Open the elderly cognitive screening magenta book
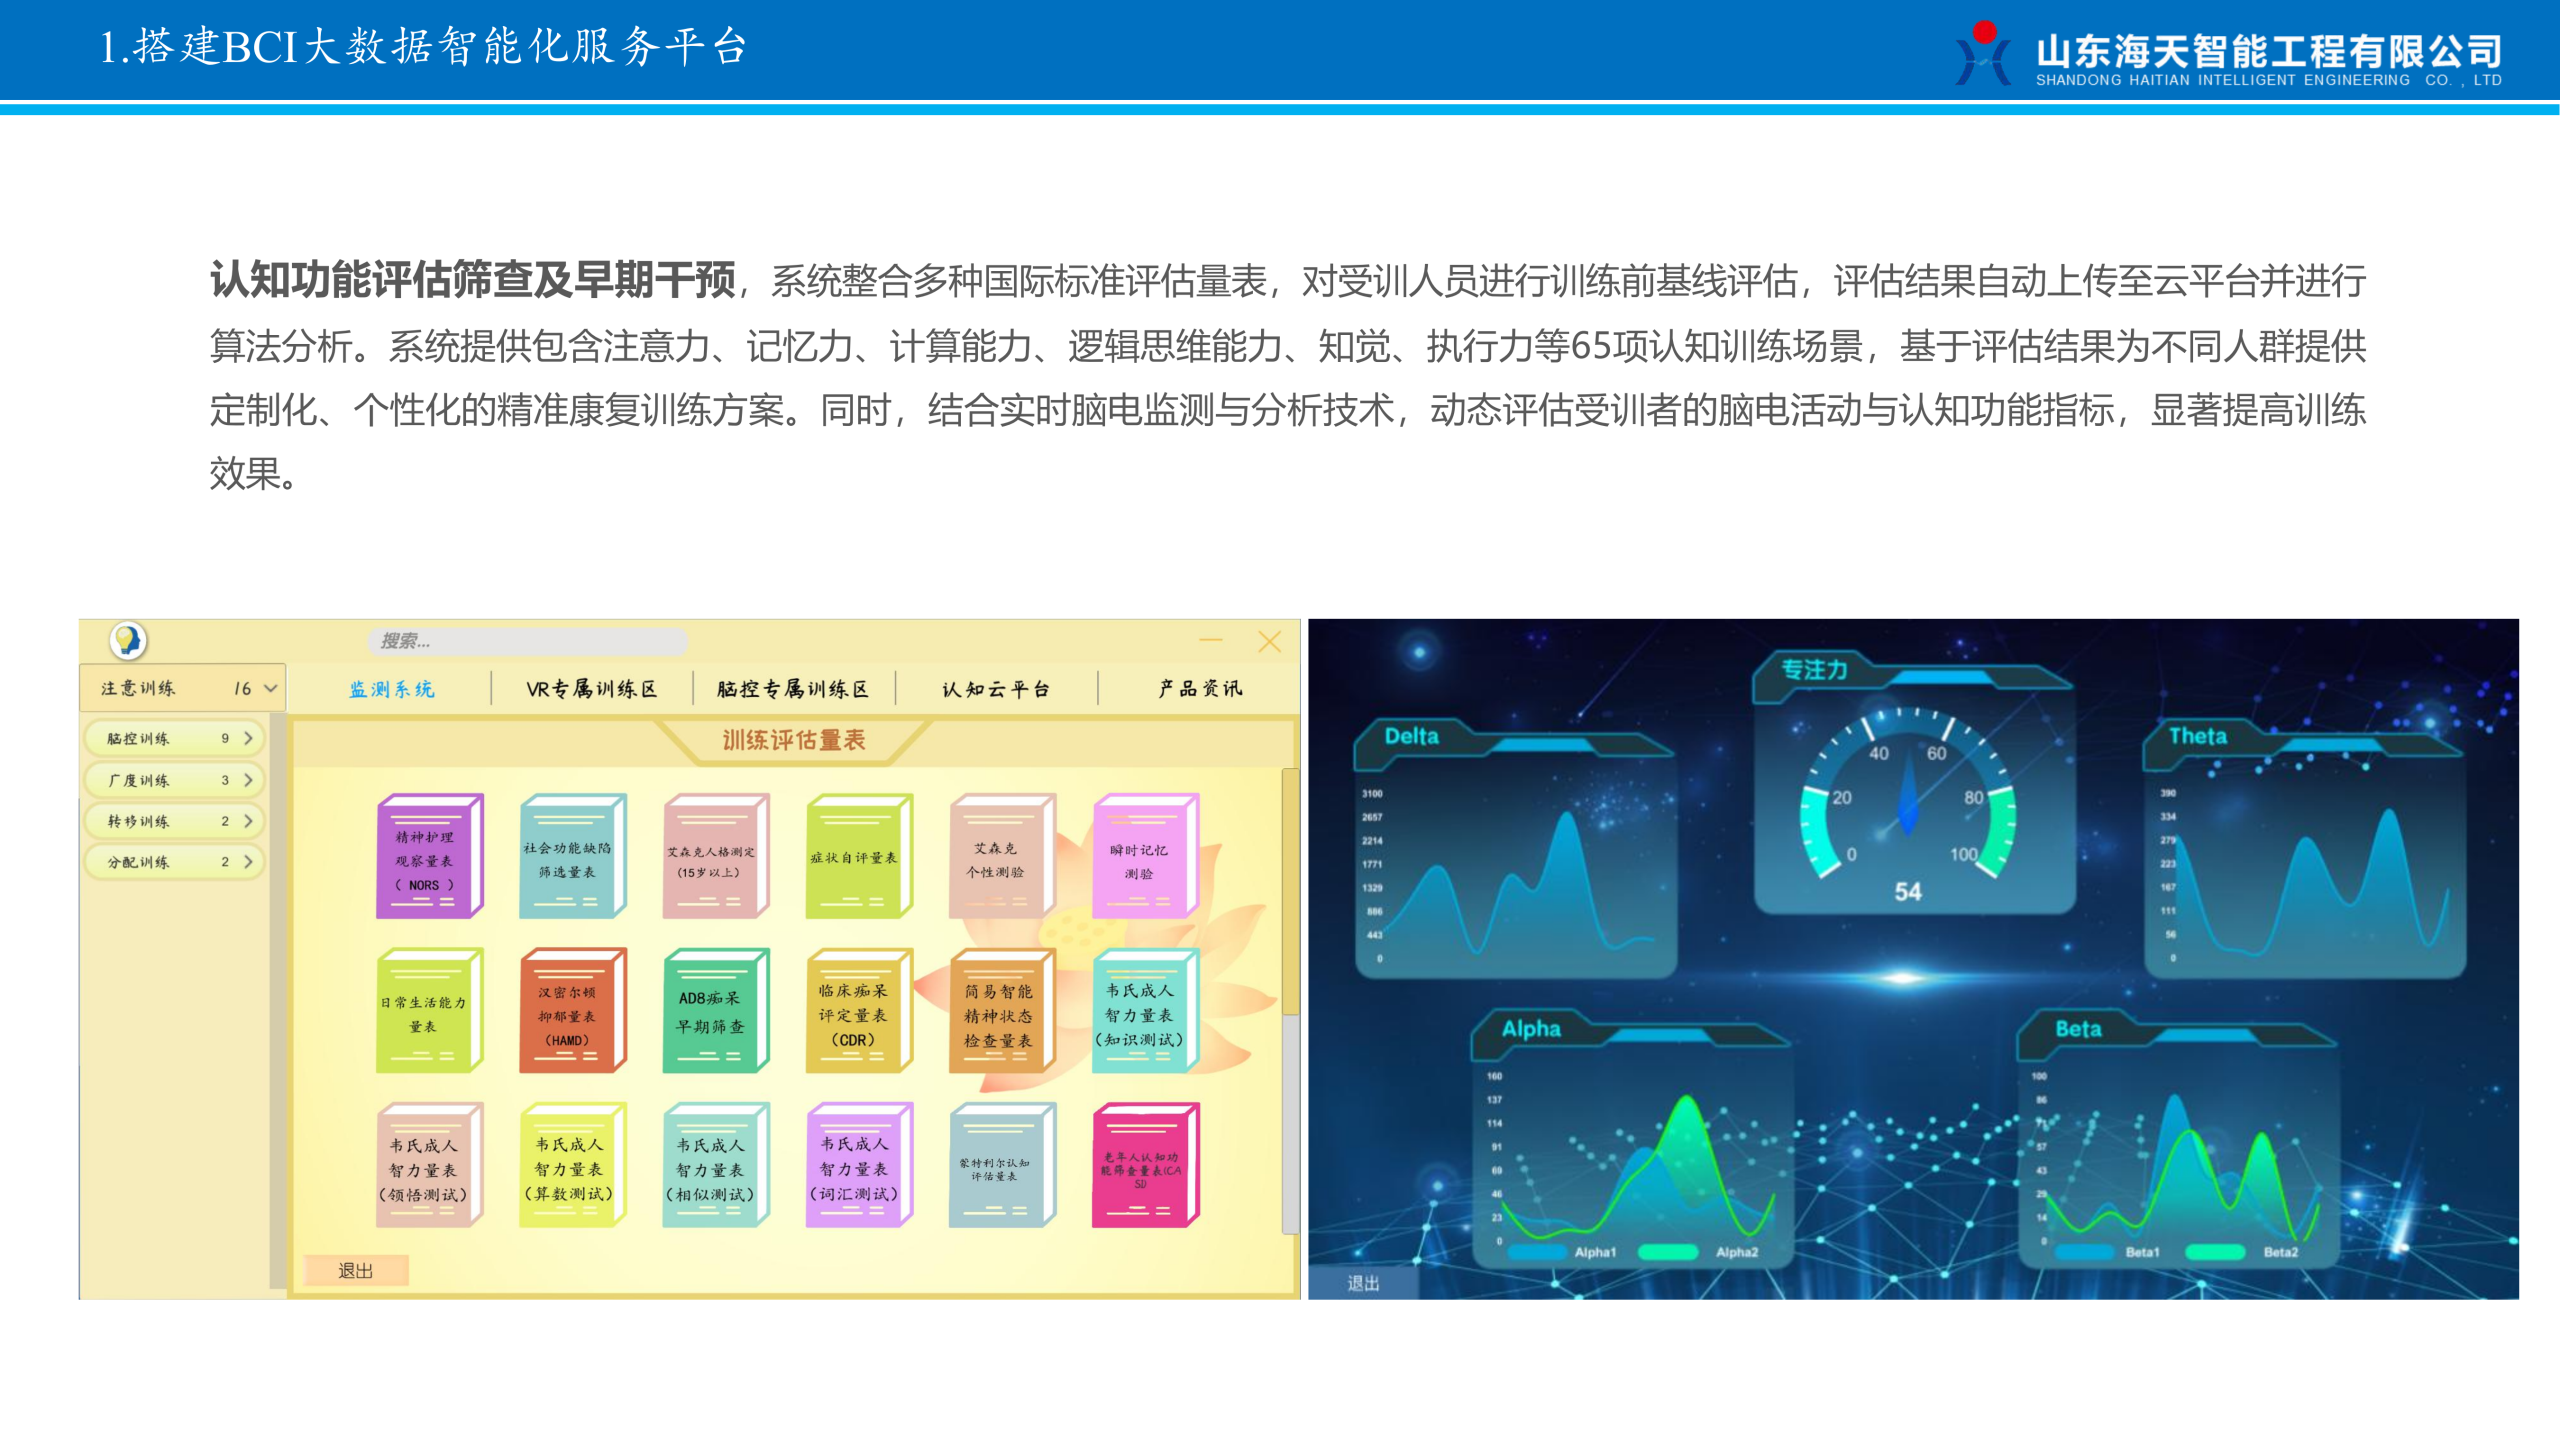Viewport: 2560px width, 1439px height. point(1142,1167)
